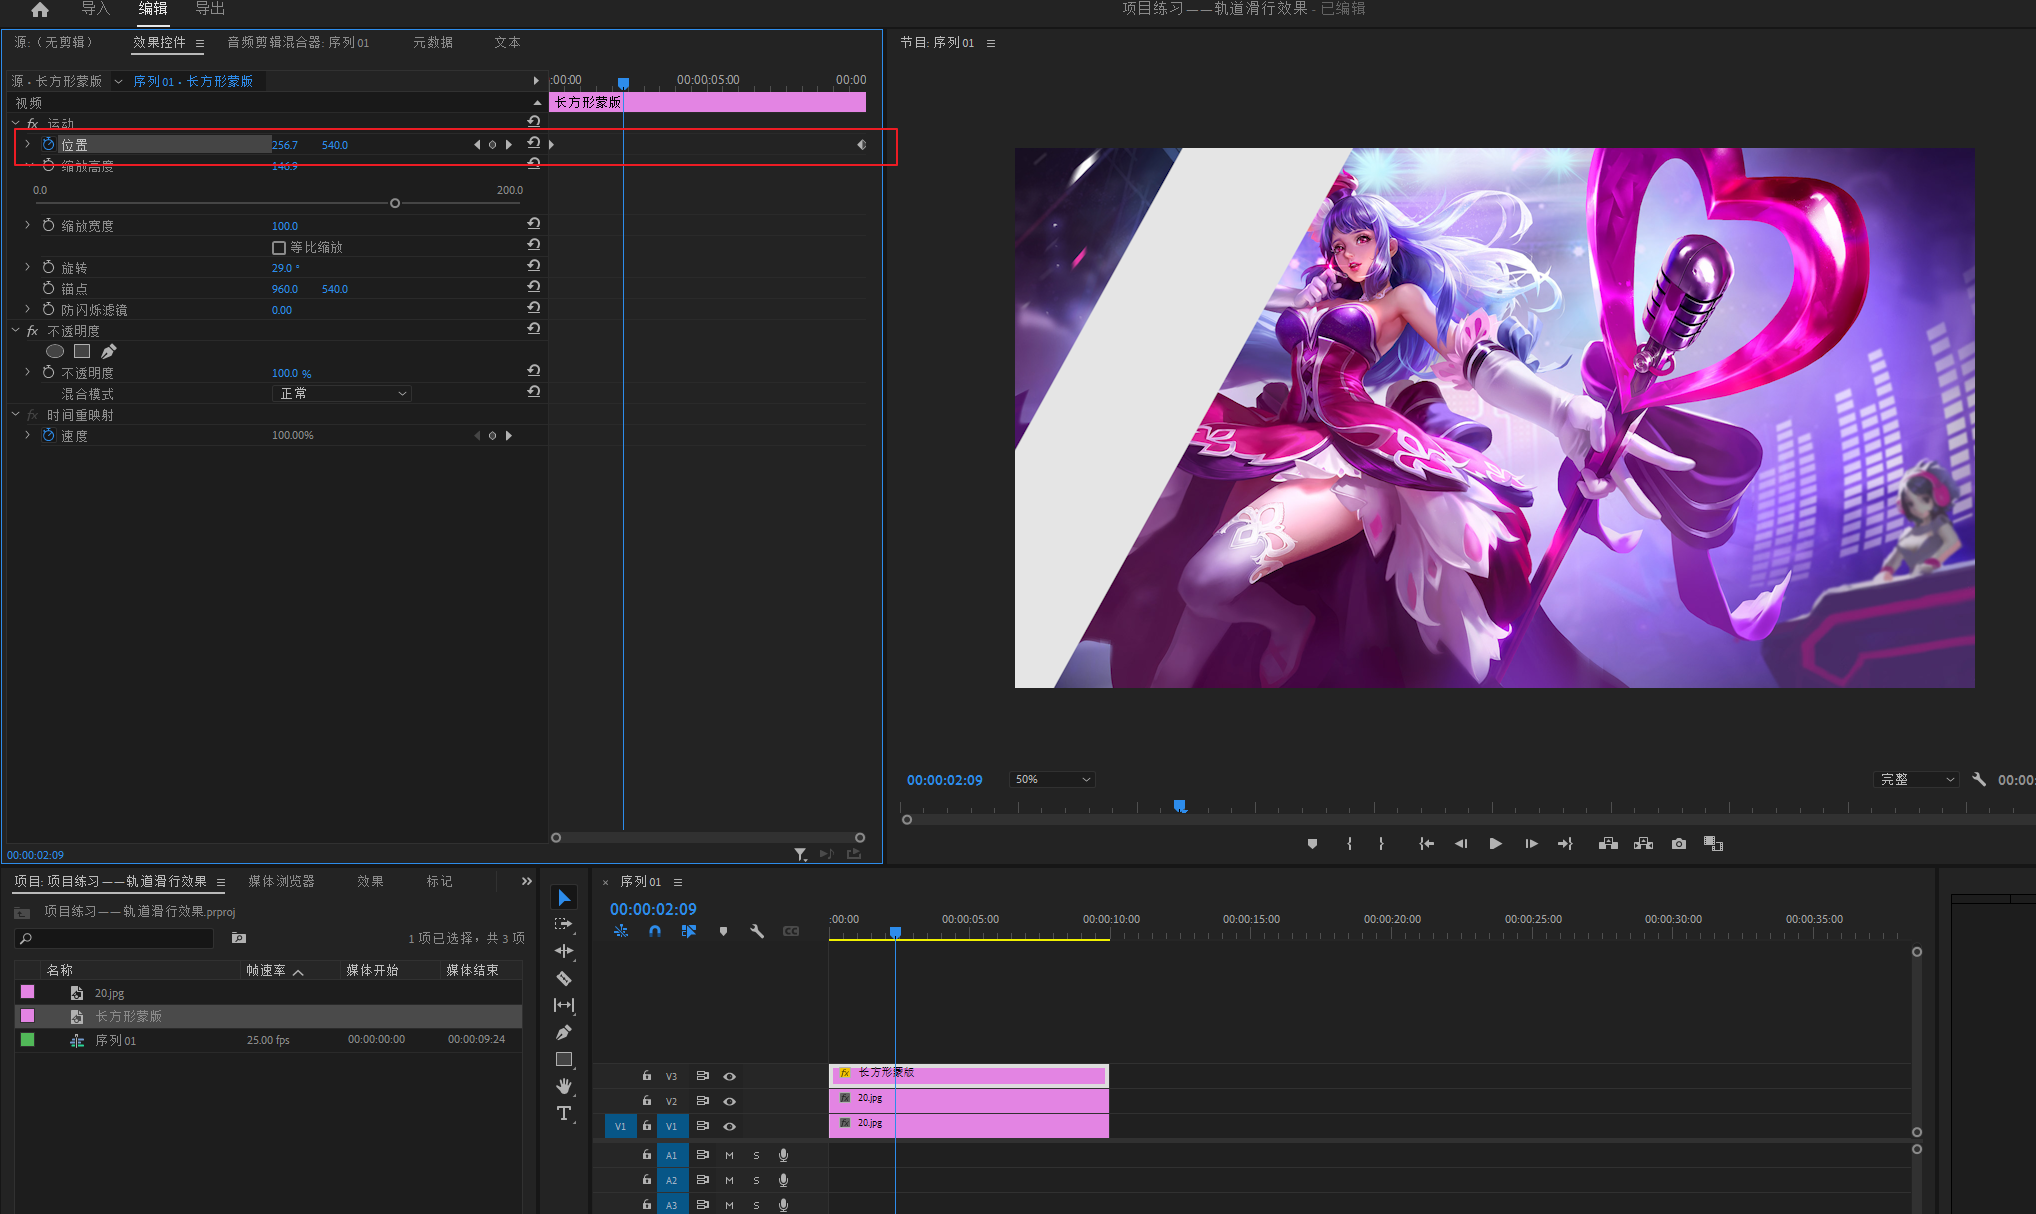2036x1214 pixels.
Task: Mute audio track A1
Action: (x=730, y=1155)
